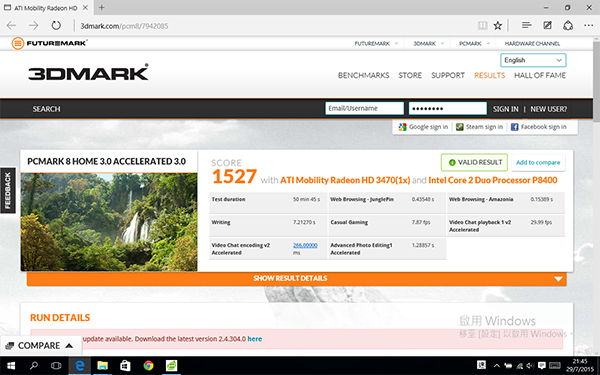Make a Web Note with pen icon
Image resolution: width=600 pixels, height=375 pixels.
pyautogui.click(x=548, y=25)
